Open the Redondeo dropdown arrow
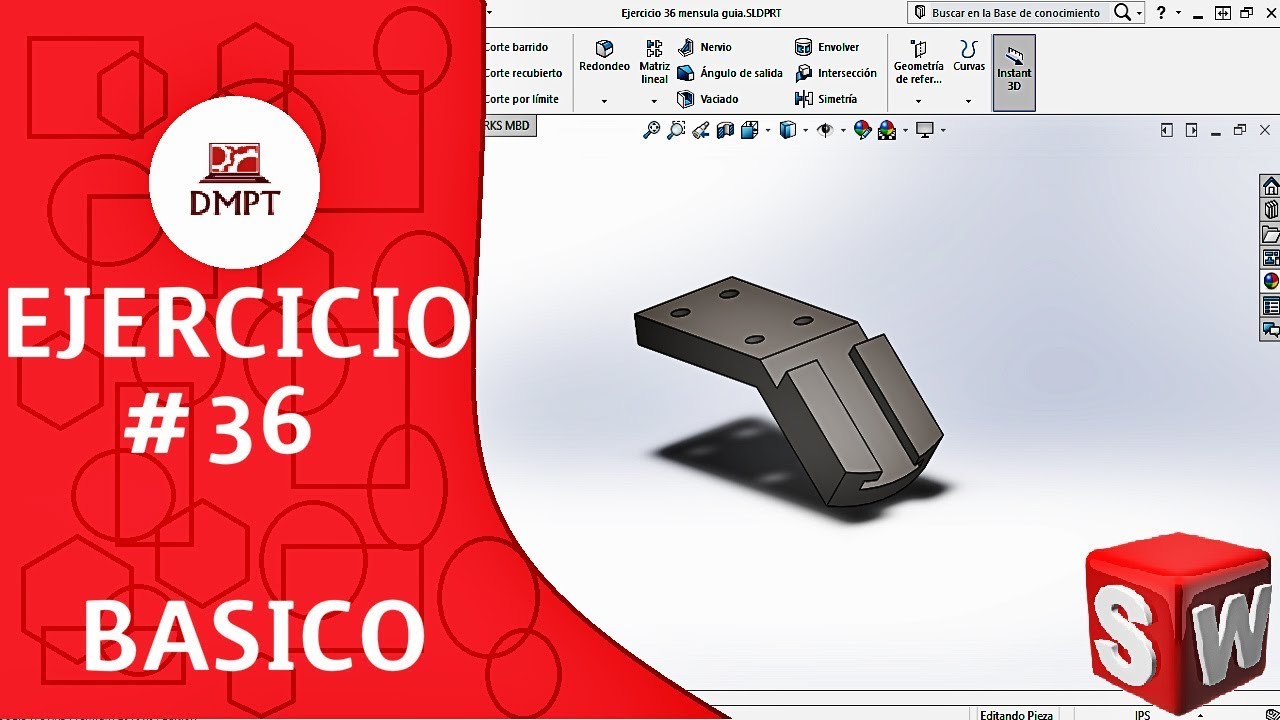This screenshot has width=1280, height=720. [x=604, y=101]
